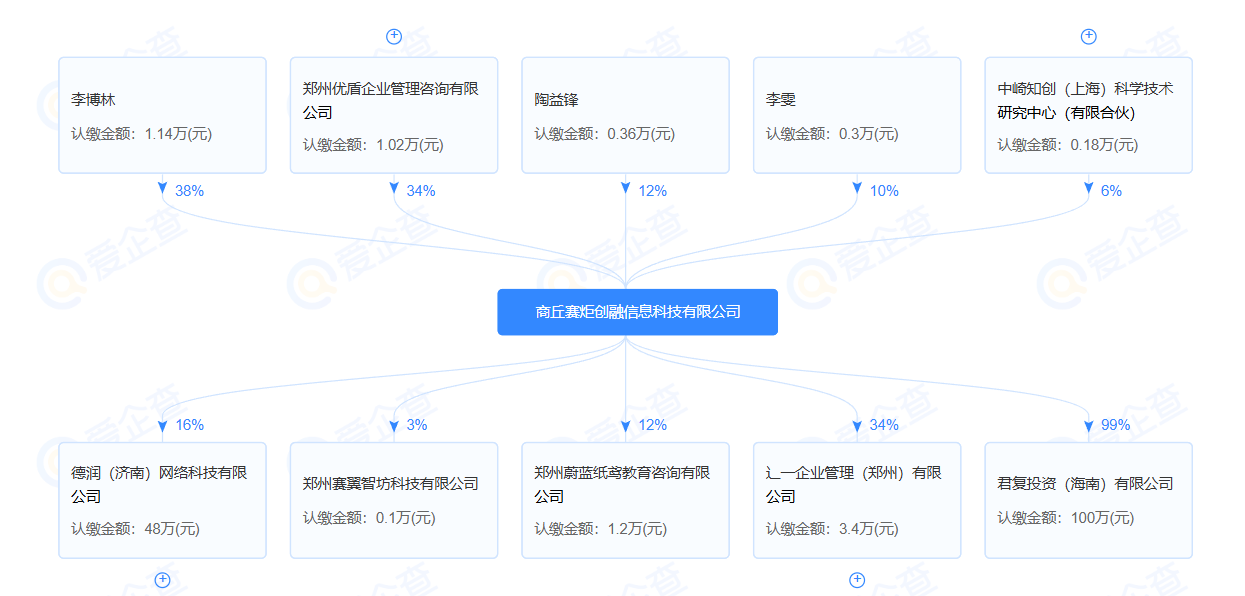
Task: Click the arrow icon above the 6% label
Action: point(1088,187)
